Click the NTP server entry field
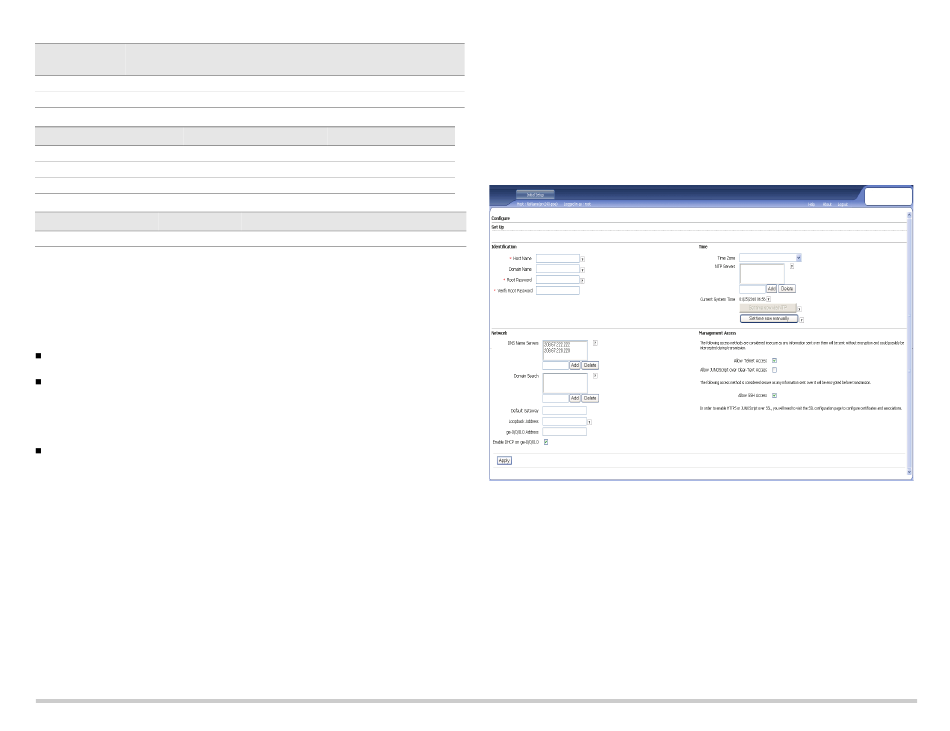Image resolution: width=950 pixels, height=731 pixels. point(752,289)
